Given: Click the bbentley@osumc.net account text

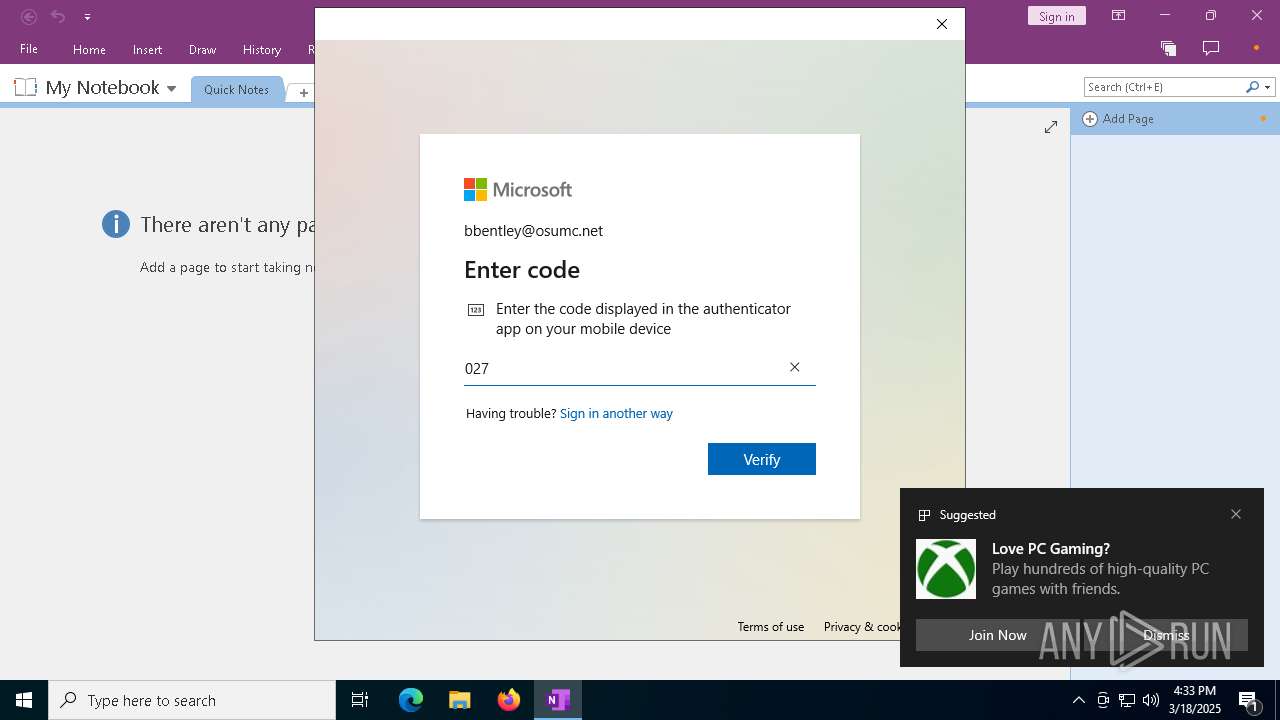Looking at the screenshot, I should (533, 231).
